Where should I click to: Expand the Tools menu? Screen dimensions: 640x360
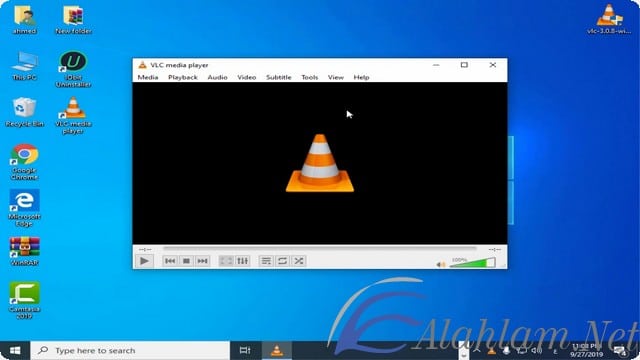[309, 77]
